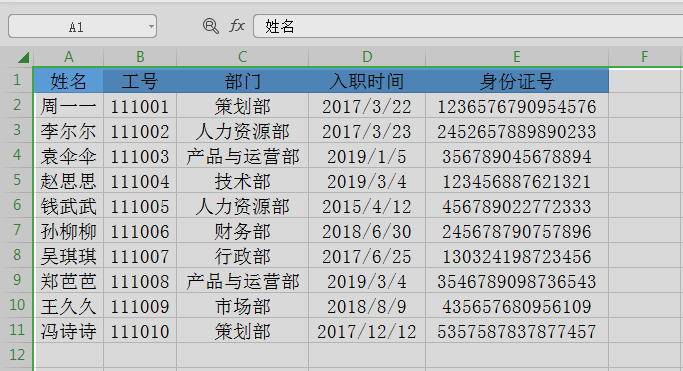Click employee number 111010
Image resolution: width=683 pixels, height=371 pixels.
click(140, 331)
